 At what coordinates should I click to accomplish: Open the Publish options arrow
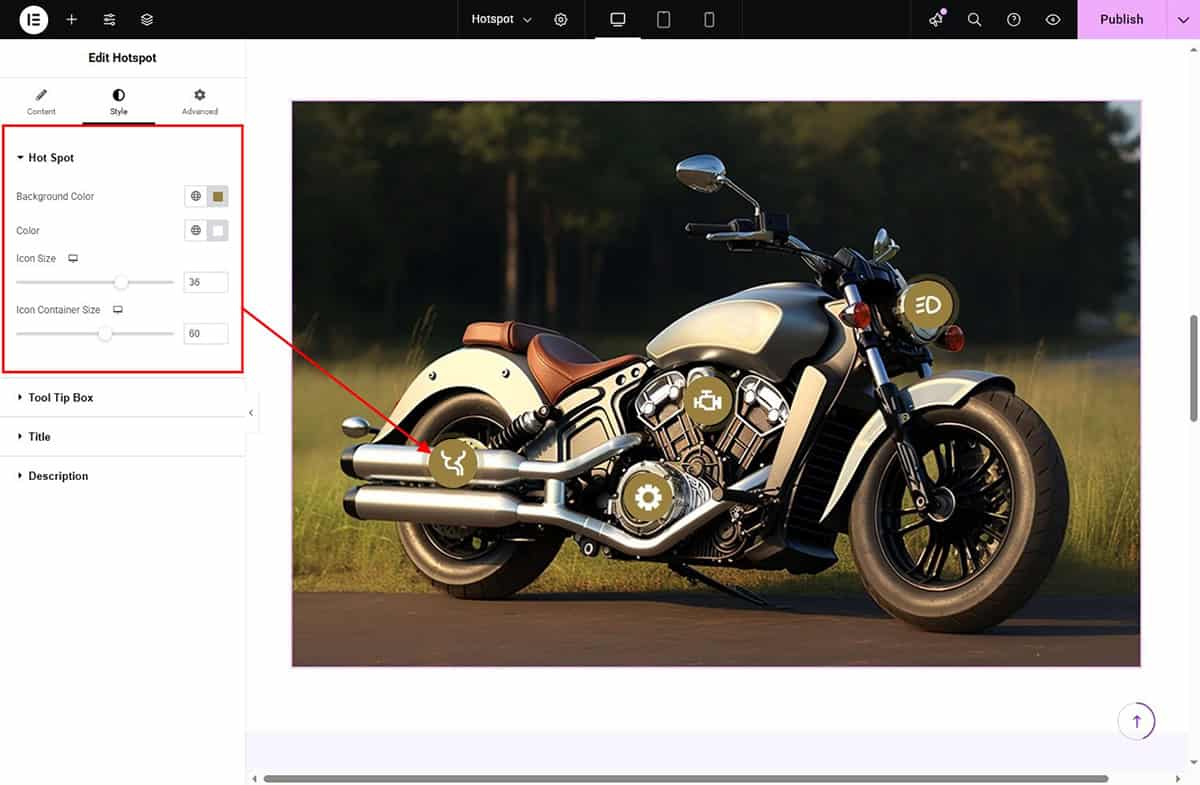1183,19
